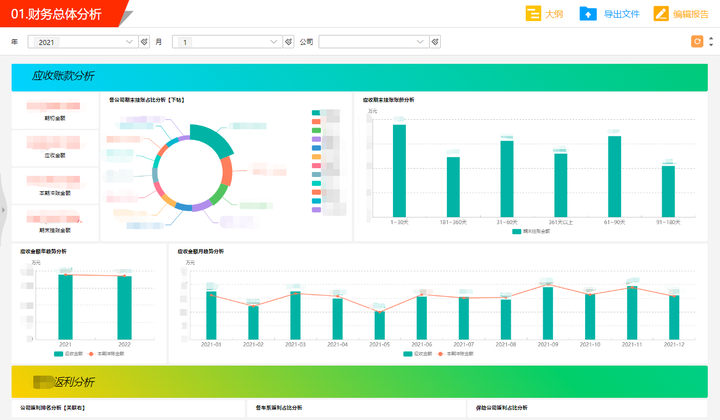Click the 2021-05 bar in monthly chart
The image size is (720, 420).
pos(380,325)
